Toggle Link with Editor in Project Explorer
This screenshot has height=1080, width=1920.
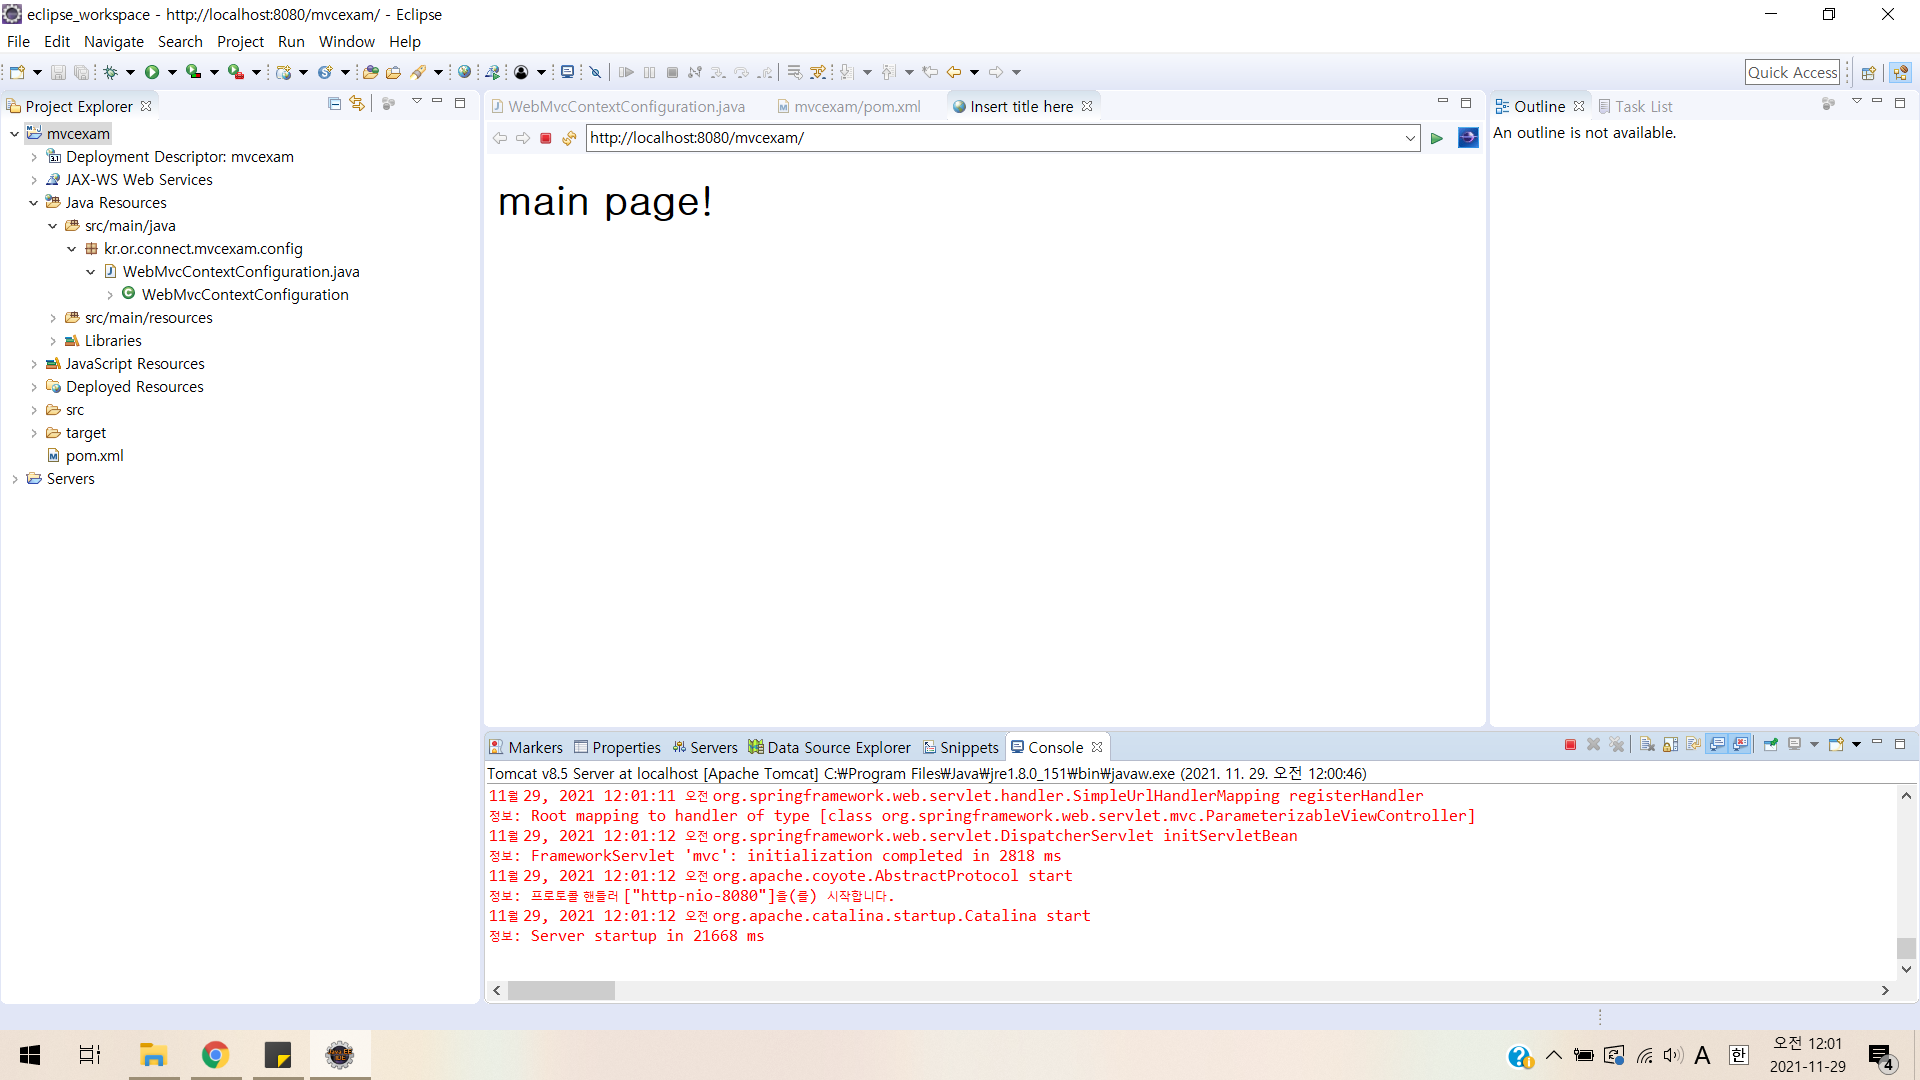point(357,104)
